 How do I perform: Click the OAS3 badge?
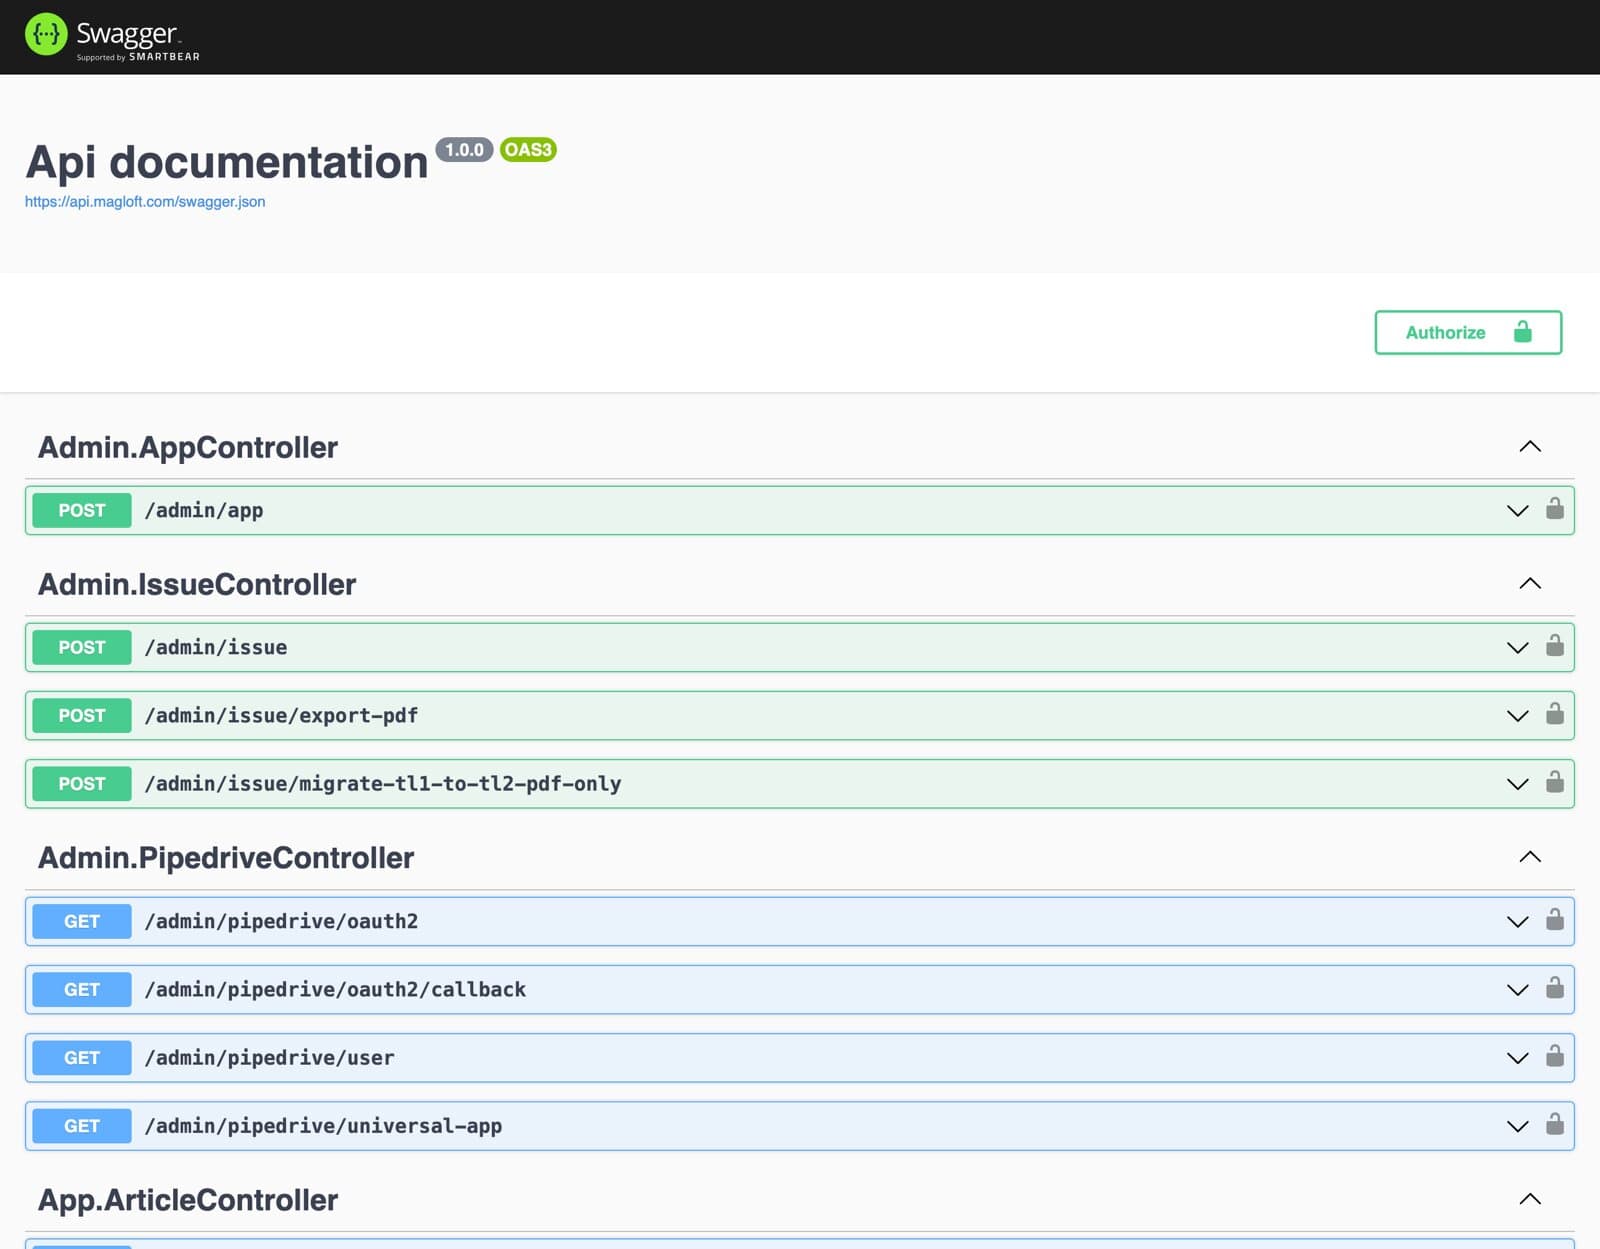point(528,149)
